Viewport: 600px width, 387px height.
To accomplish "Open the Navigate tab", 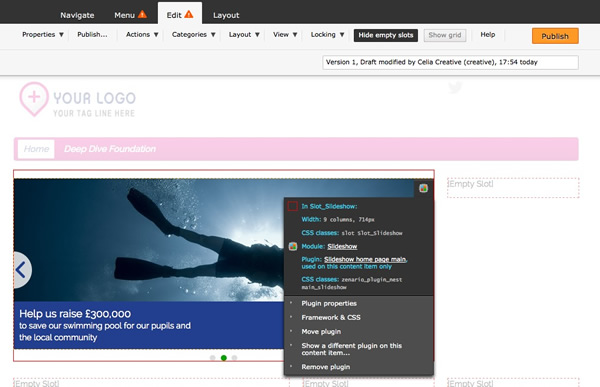I will tap(77, 15).
